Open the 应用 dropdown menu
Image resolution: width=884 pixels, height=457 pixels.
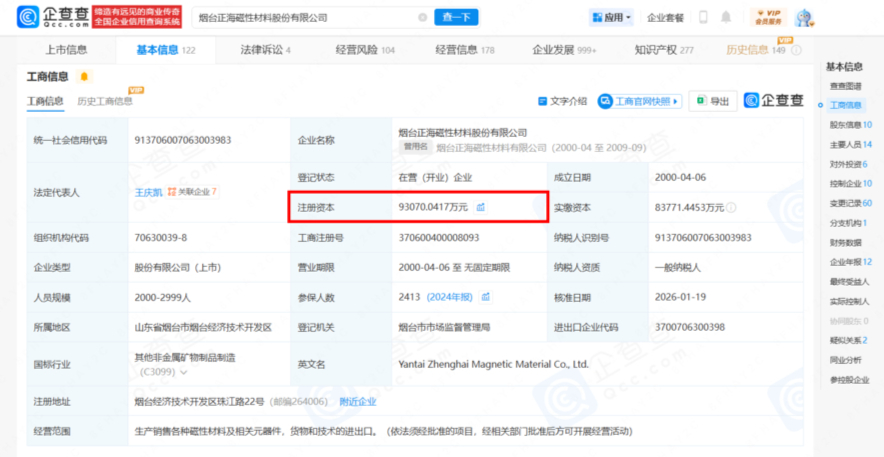pos(611,17)
